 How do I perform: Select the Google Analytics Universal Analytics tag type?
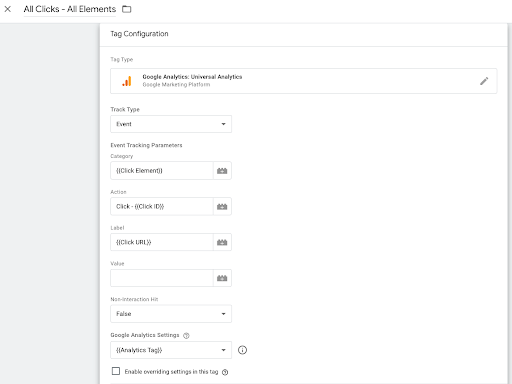click(x=304, y=81)
